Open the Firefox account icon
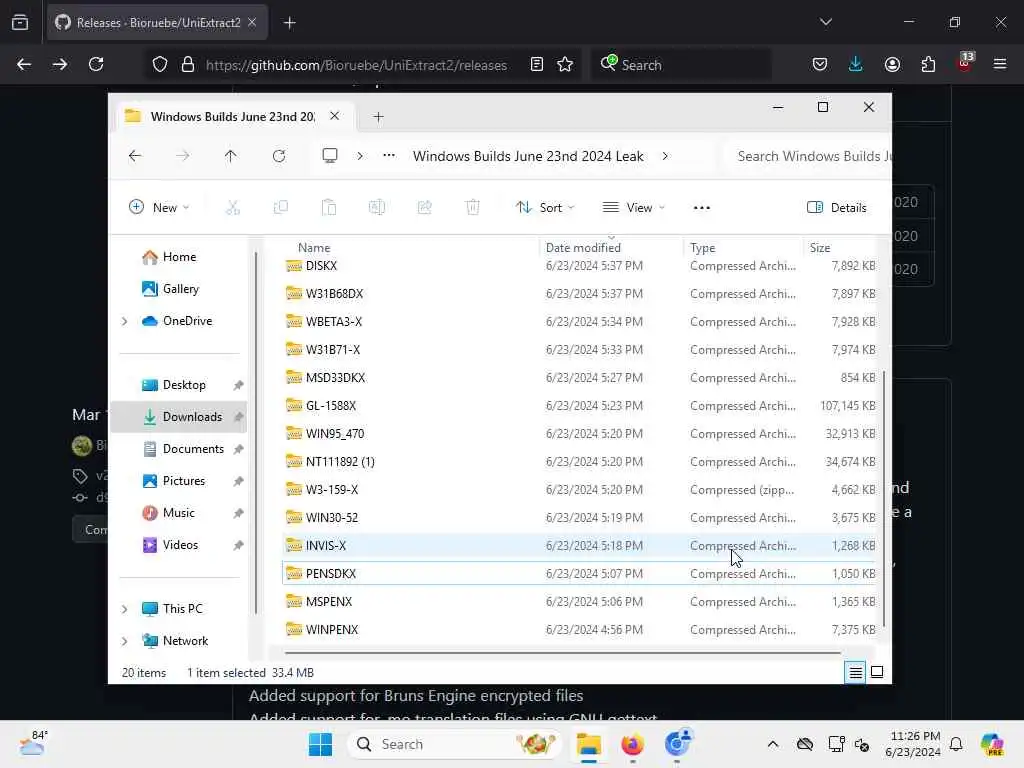Viewport: 1024px width, 768px height. pyautogui.click(x=892, y=65)
